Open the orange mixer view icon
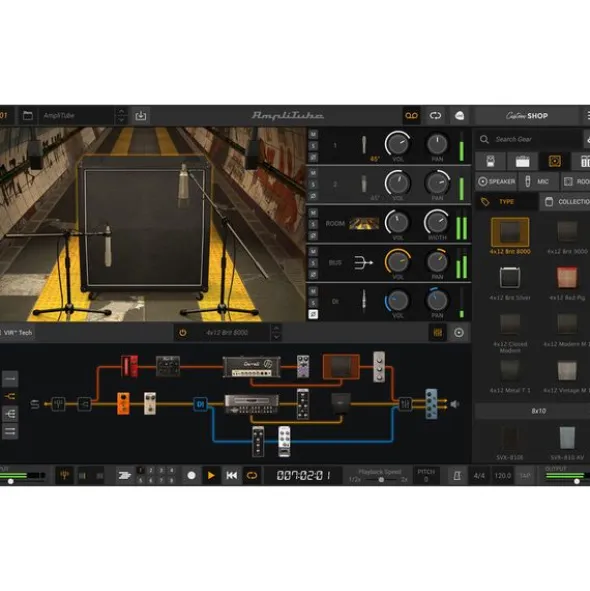The image size is (590, 591). (438, 332)
